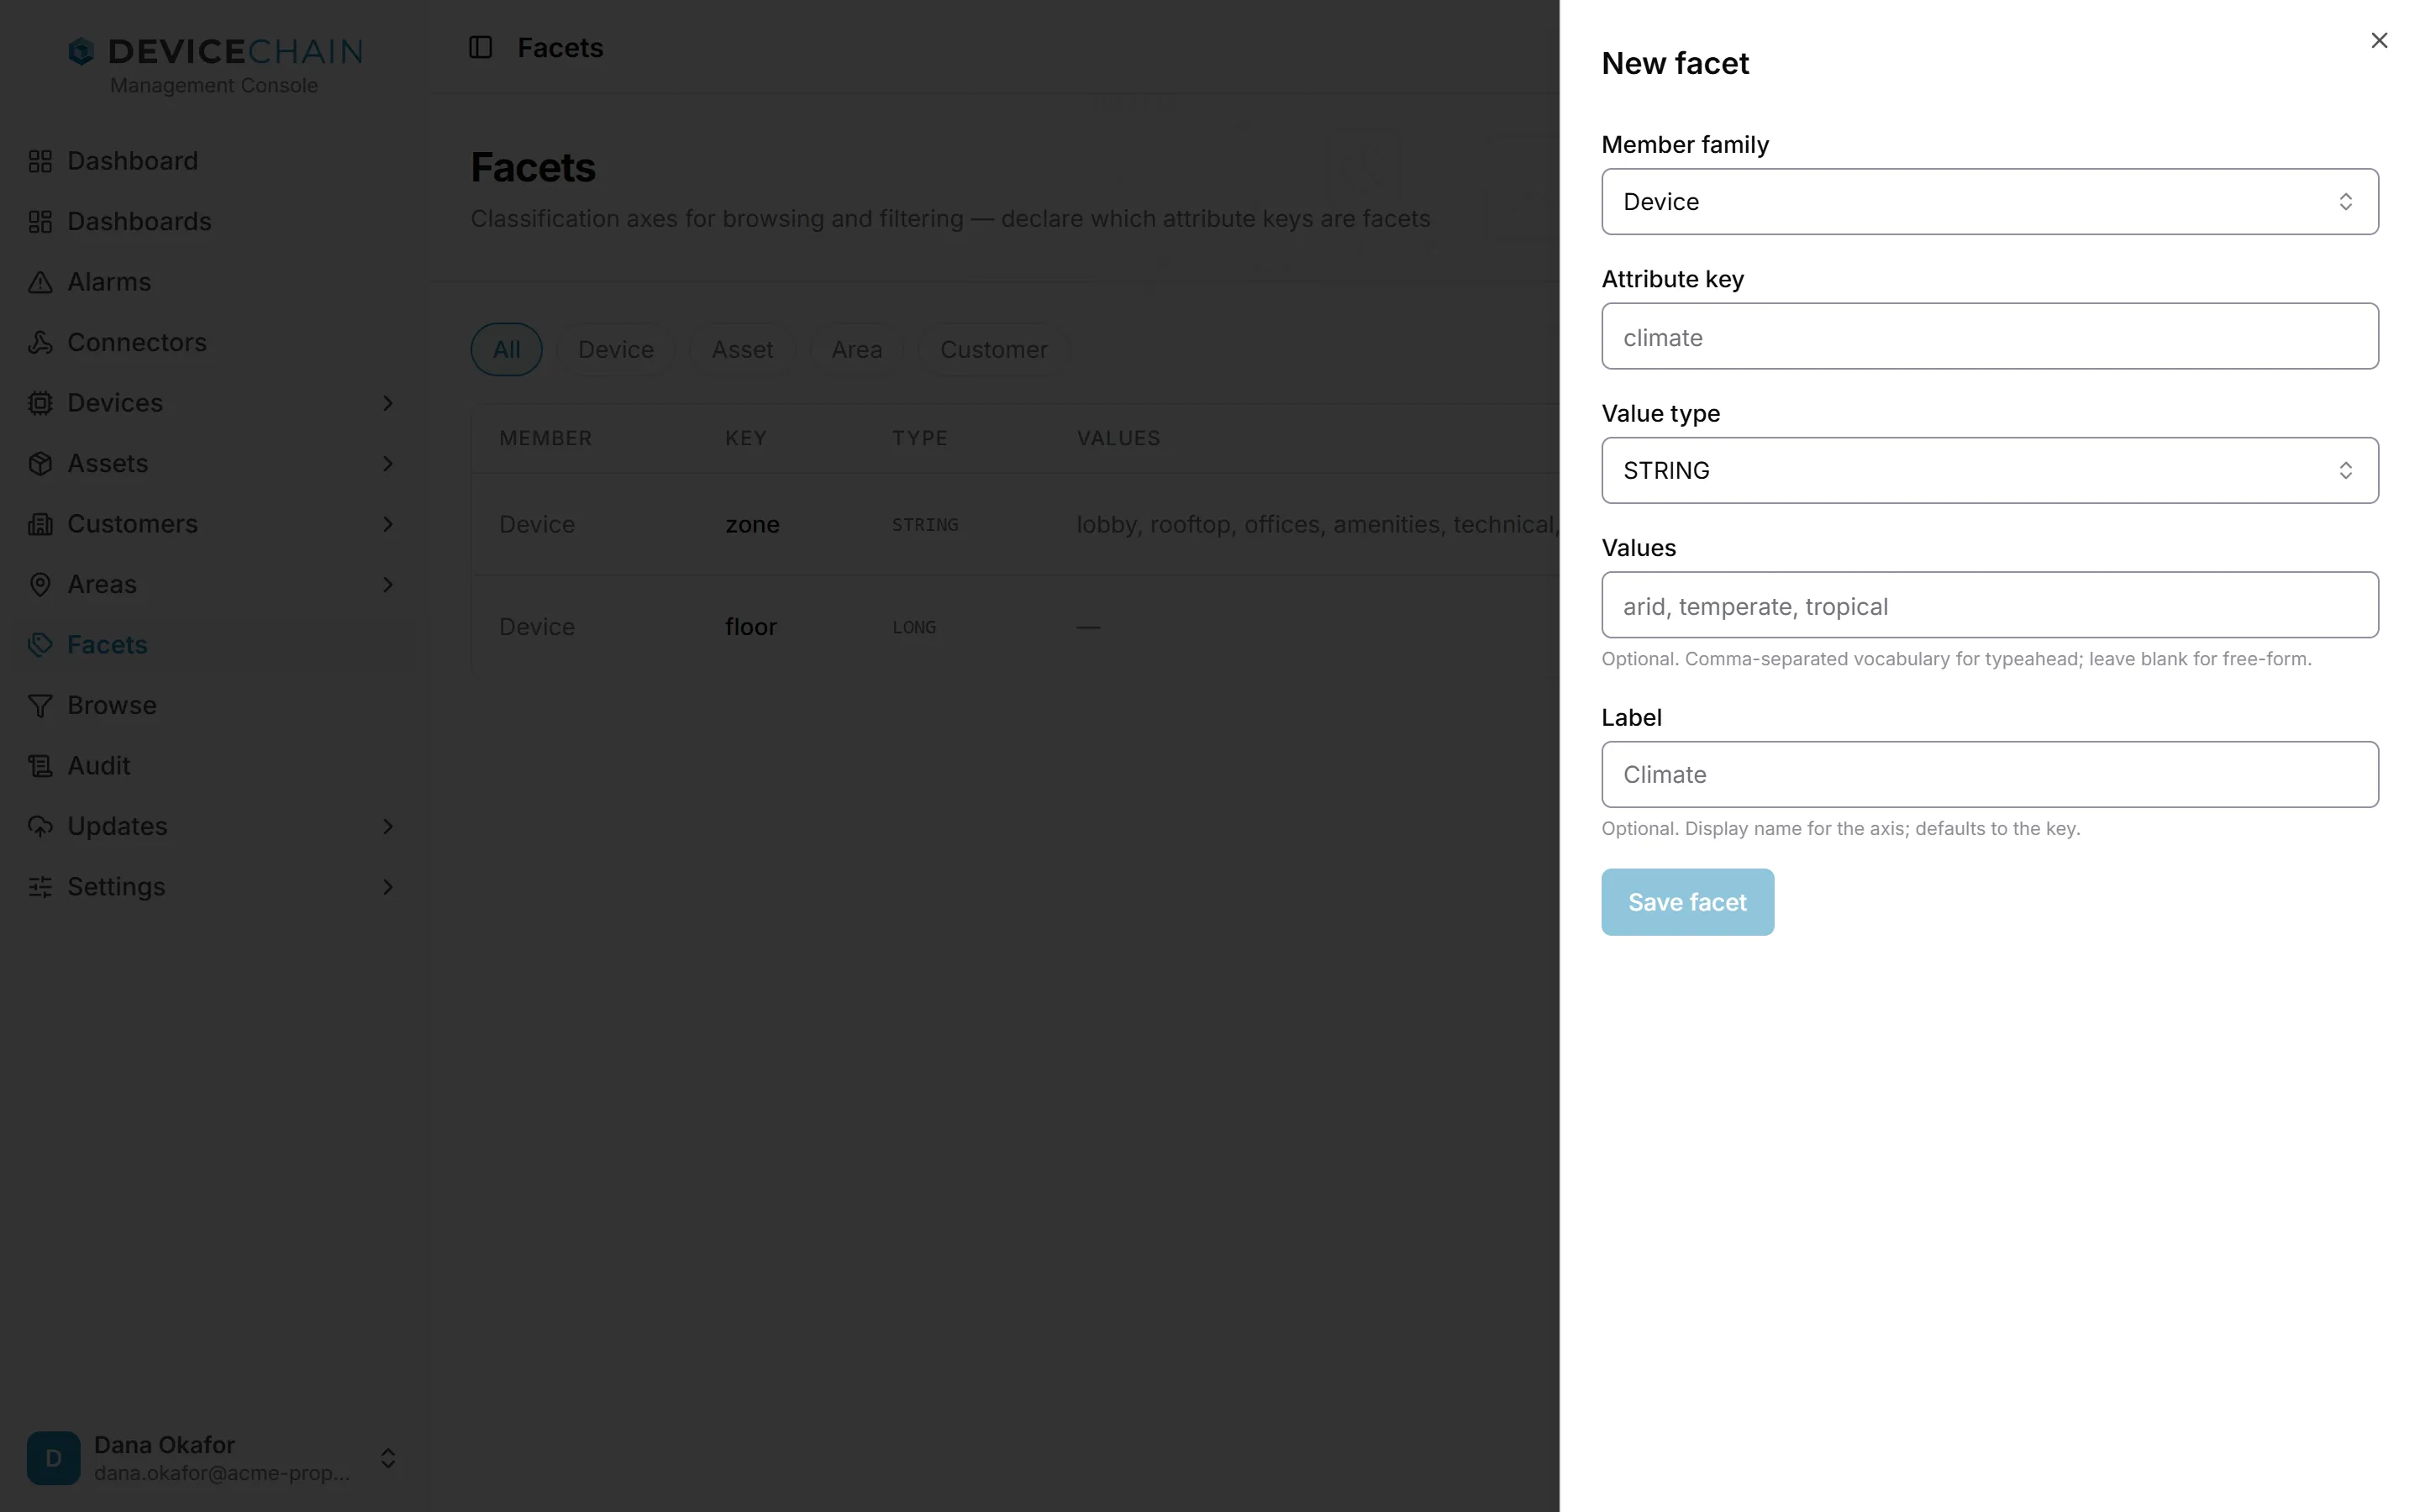This screenshot has width=2420, height=1512.
Task: Click the Save facet button
Action: click(1688, 902)
